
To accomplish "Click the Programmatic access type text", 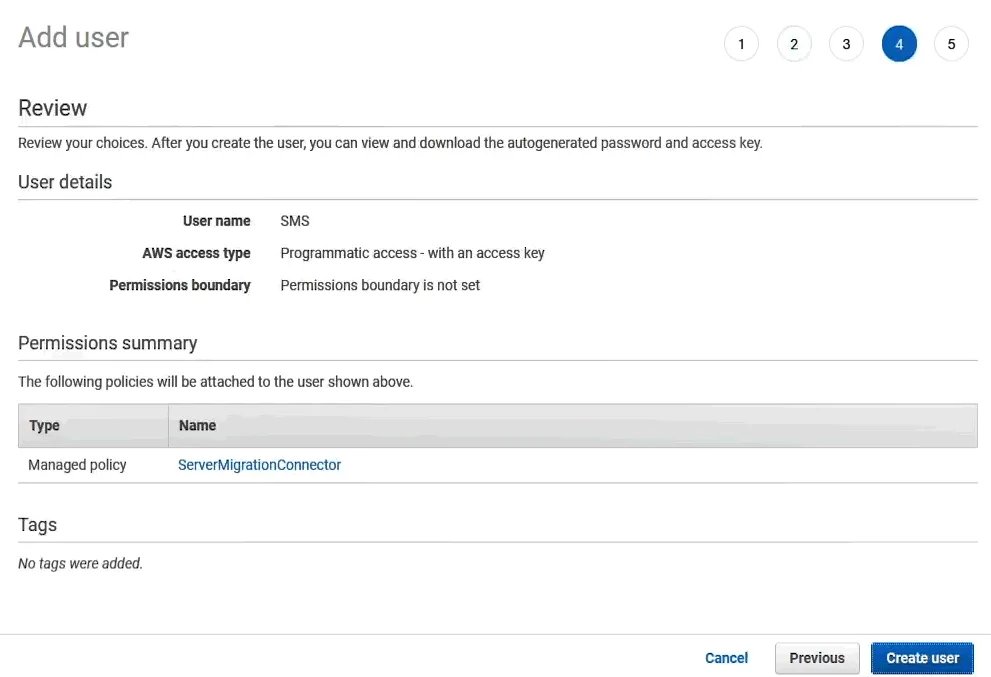I will (412, 253).
